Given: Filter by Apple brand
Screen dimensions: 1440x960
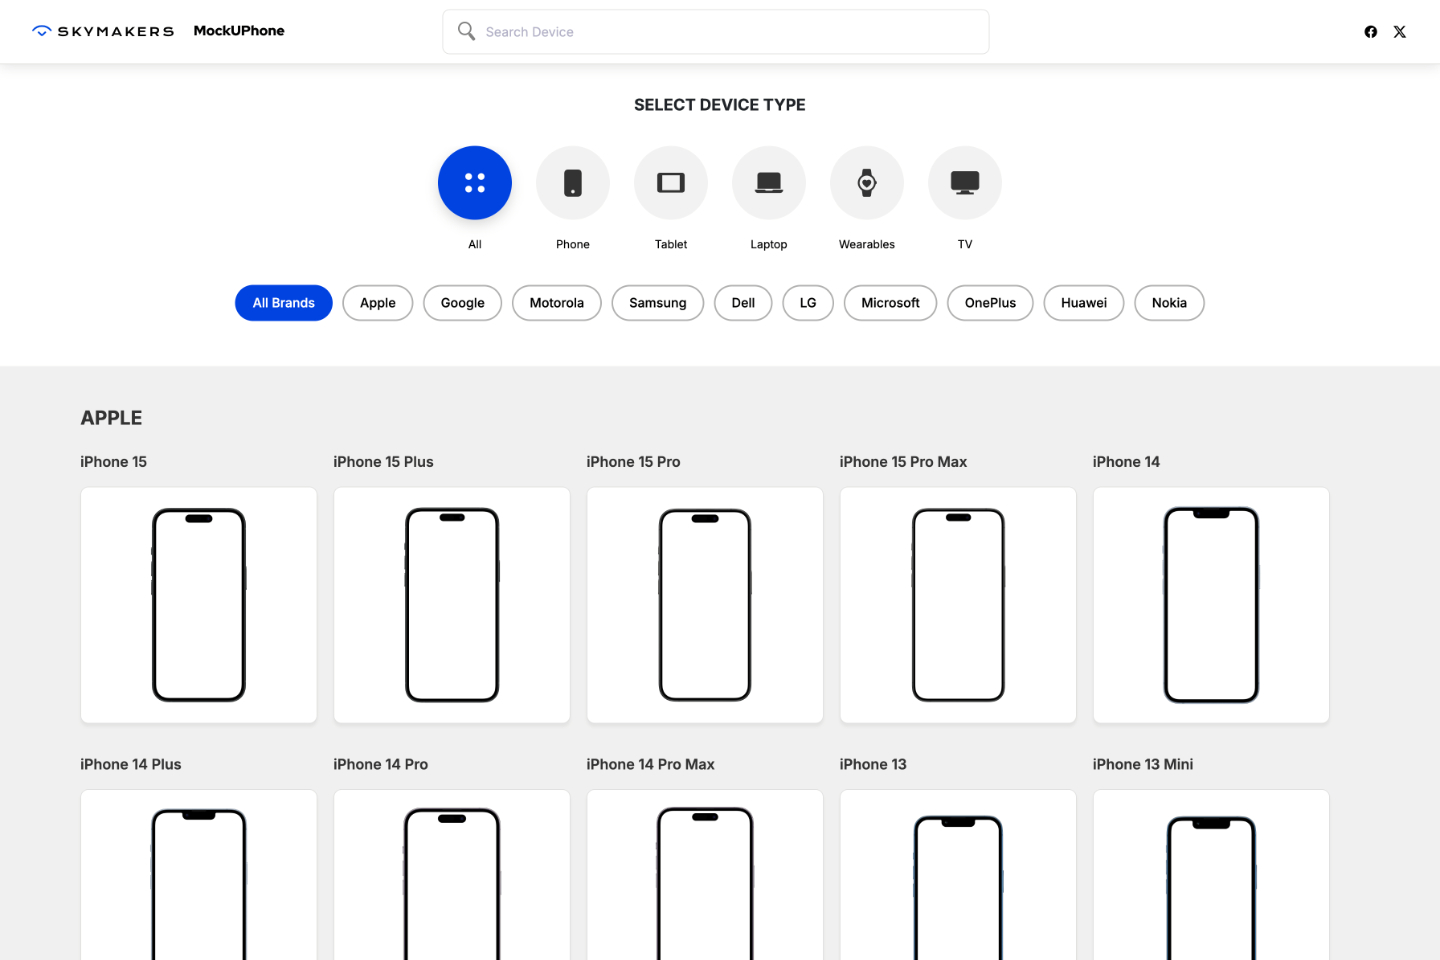Looking at the screenshot, I should (378, 303).
